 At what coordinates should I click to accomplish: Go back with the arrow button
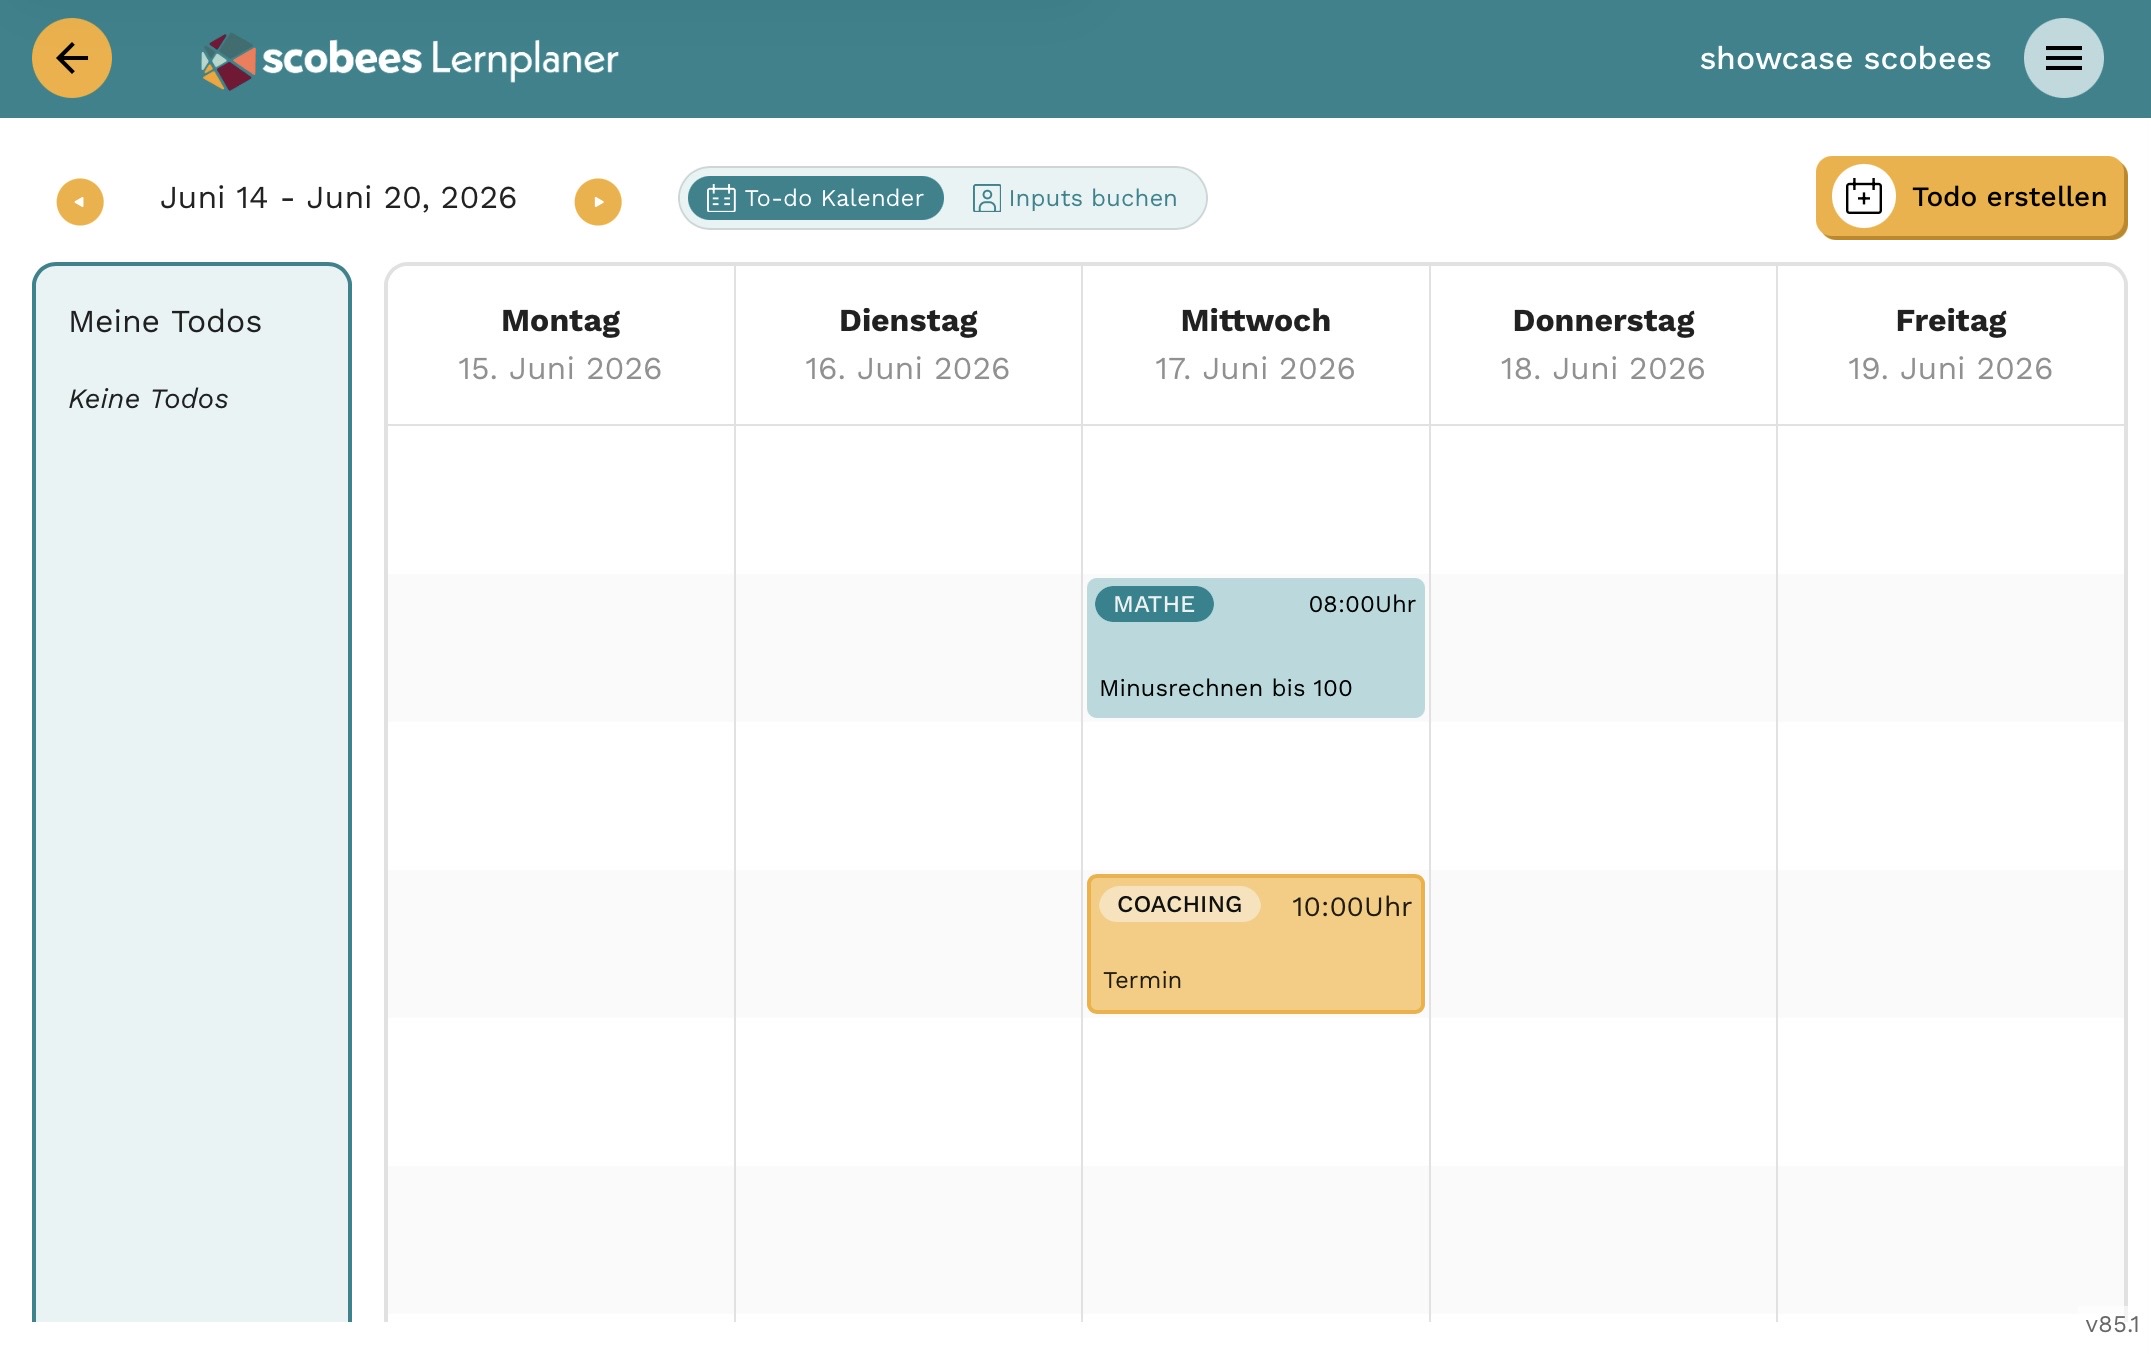72,58
